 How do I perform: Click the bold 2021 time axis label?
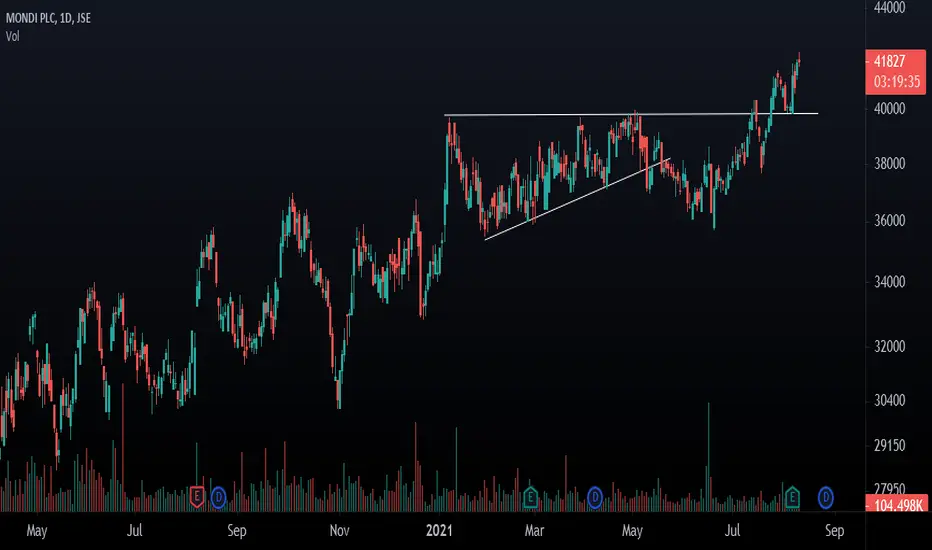coord(439,530)
